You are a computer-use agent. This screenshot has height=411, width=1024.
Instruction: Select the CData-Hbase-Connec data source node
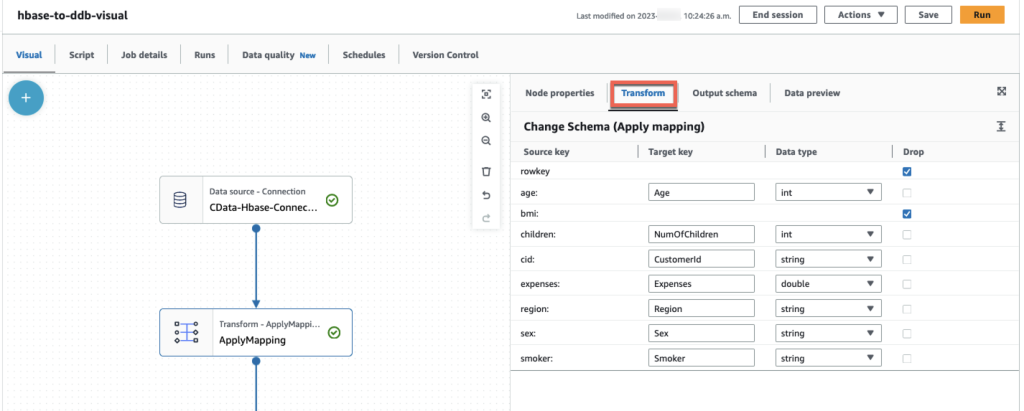tap(255, 200)
